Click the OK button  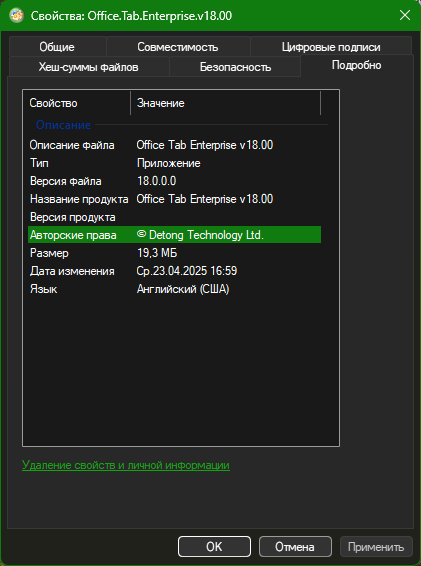(x=214, y=547)
